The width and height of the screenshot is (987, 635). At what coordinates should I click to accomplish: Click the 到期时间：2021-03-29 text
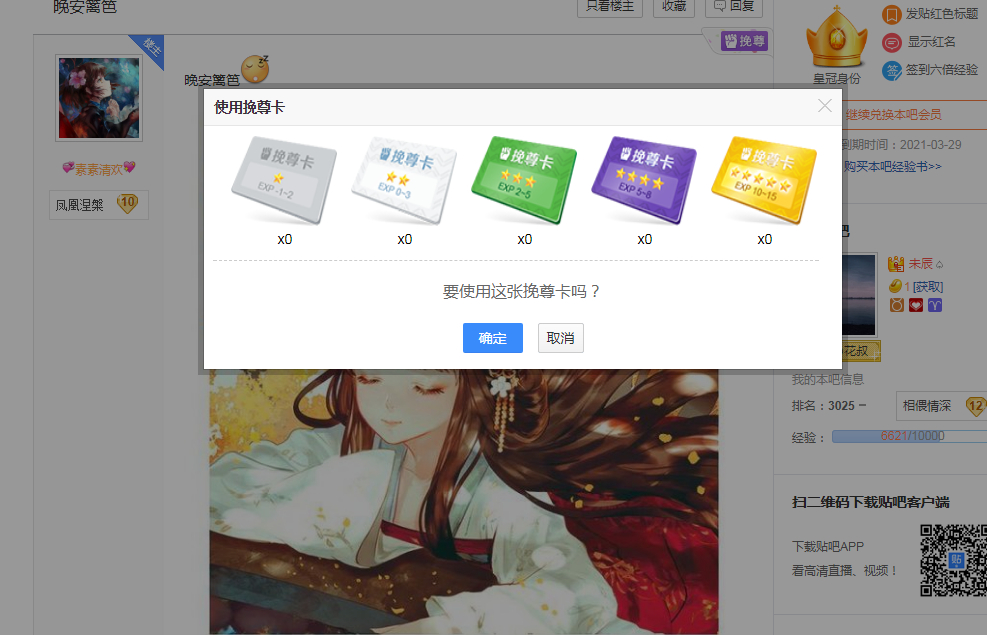[901, 145]
